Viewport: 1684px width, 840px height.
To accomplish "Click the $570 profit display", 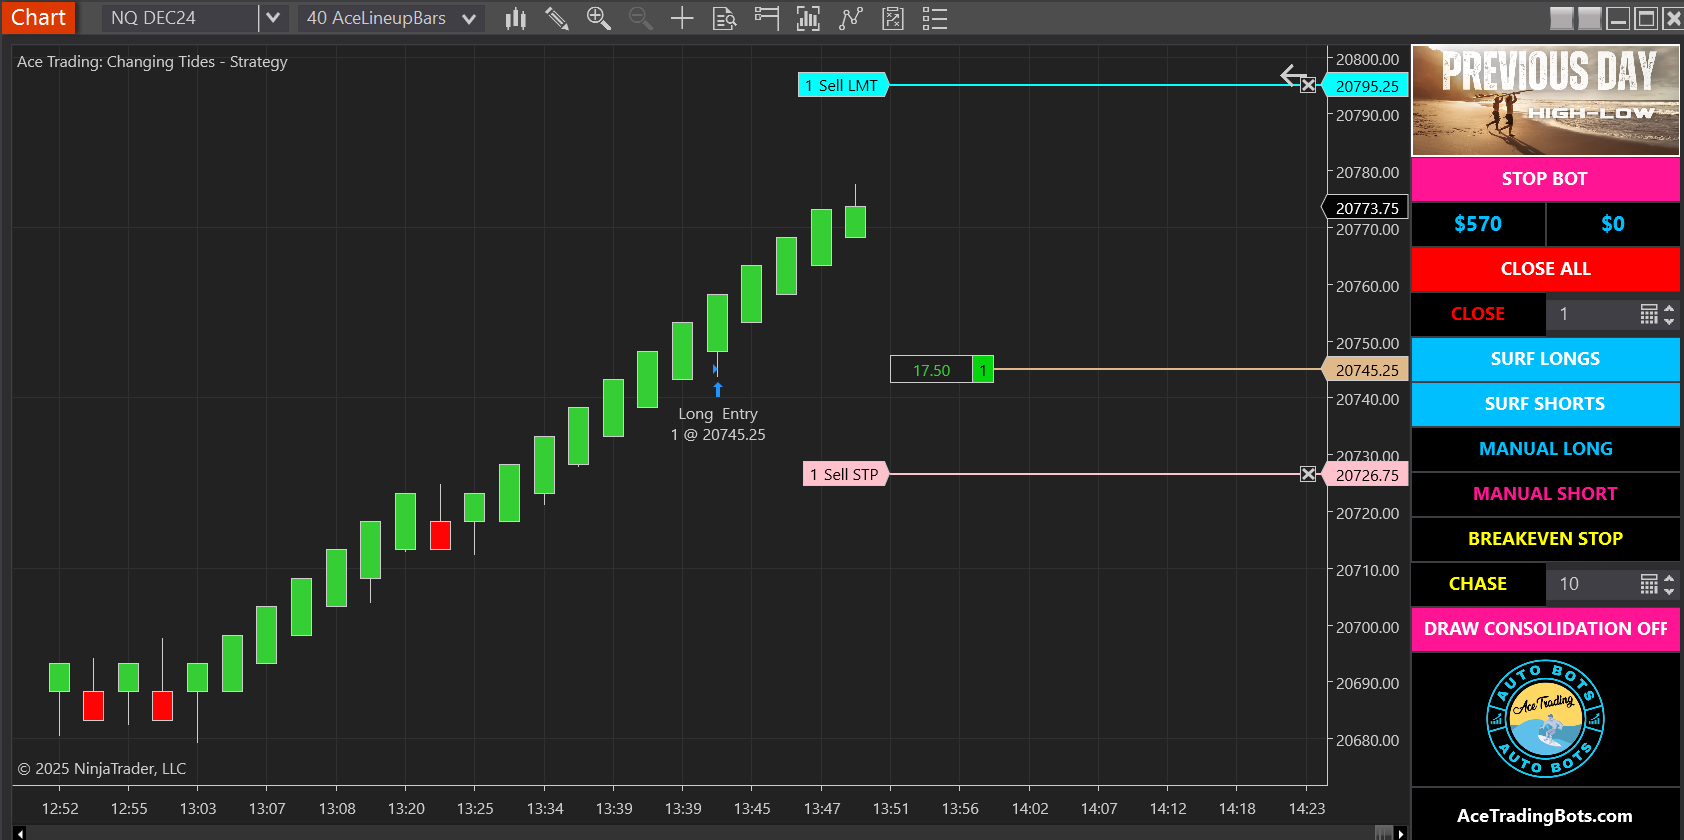I will 1478,224.
